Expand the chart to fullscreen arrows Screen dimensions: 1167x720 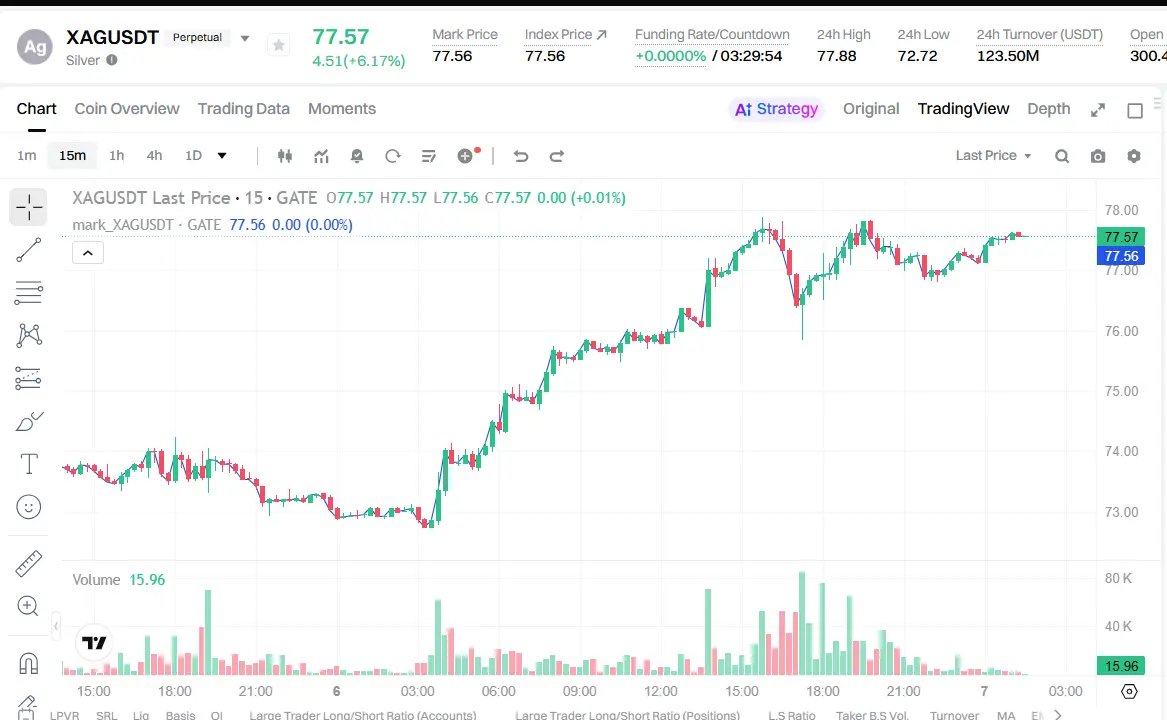pyautogui.click(x=1098, y=110)
